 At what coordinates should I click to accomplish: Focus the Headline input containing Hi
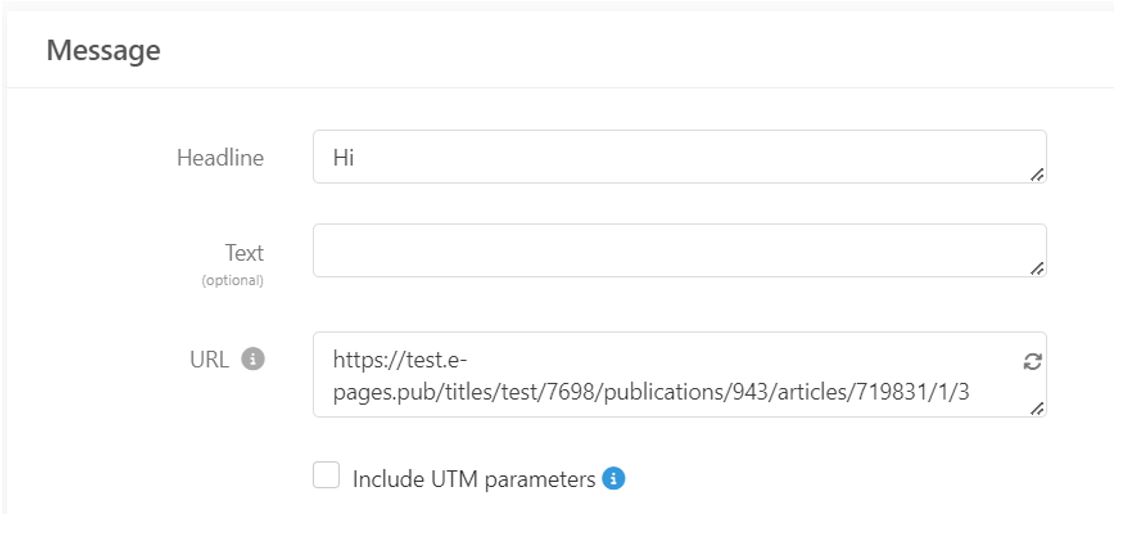(679, 157)
